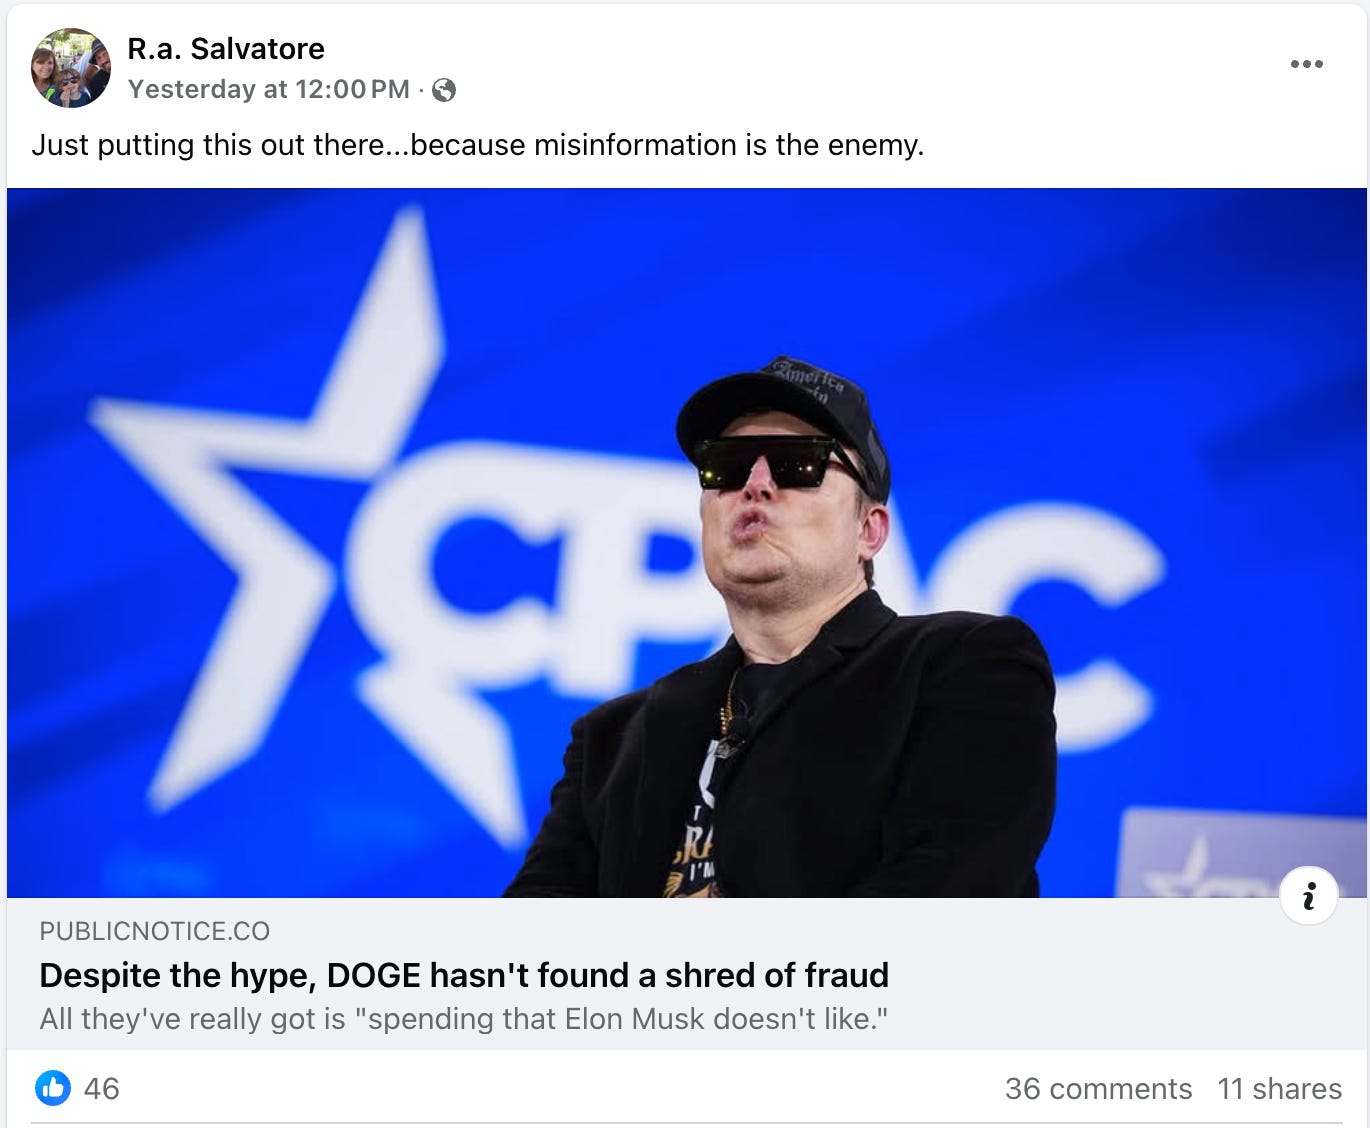Click the dark sunglasses in the photo
The width and height of the screenshot is (1370, 1128).
768,463
